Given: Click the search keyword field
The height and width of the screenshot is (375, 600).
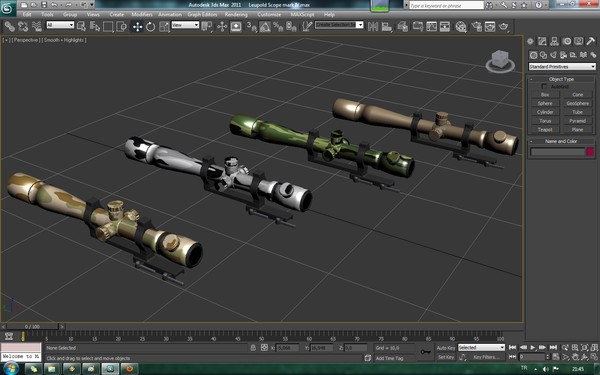Looking at the screenshot, I should 447,6.
